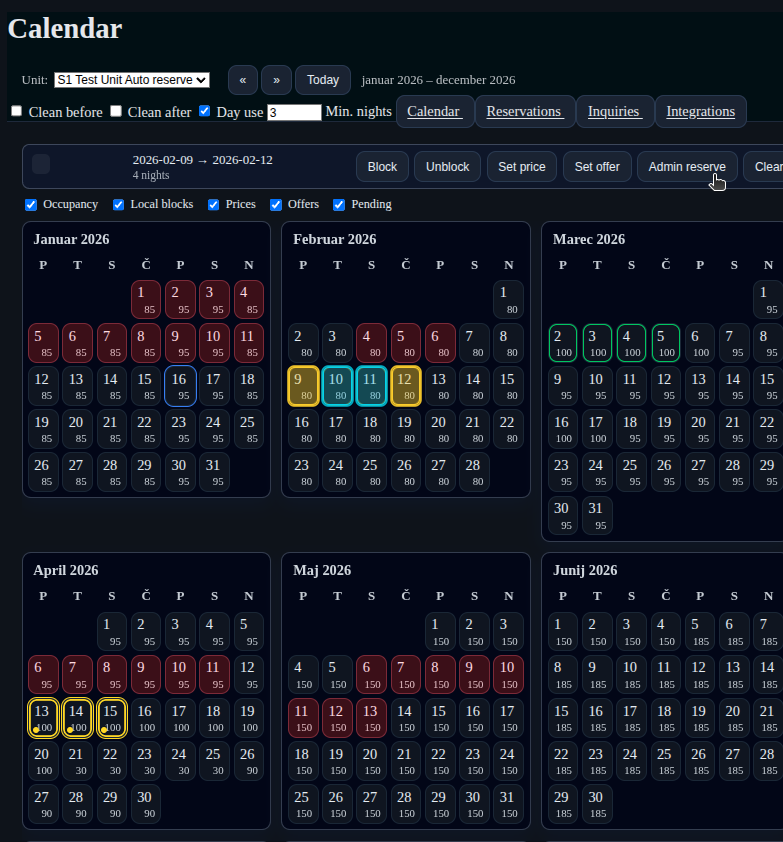Click the Min. nights input field
The image size is (783, 842).
tap(294, 113)
